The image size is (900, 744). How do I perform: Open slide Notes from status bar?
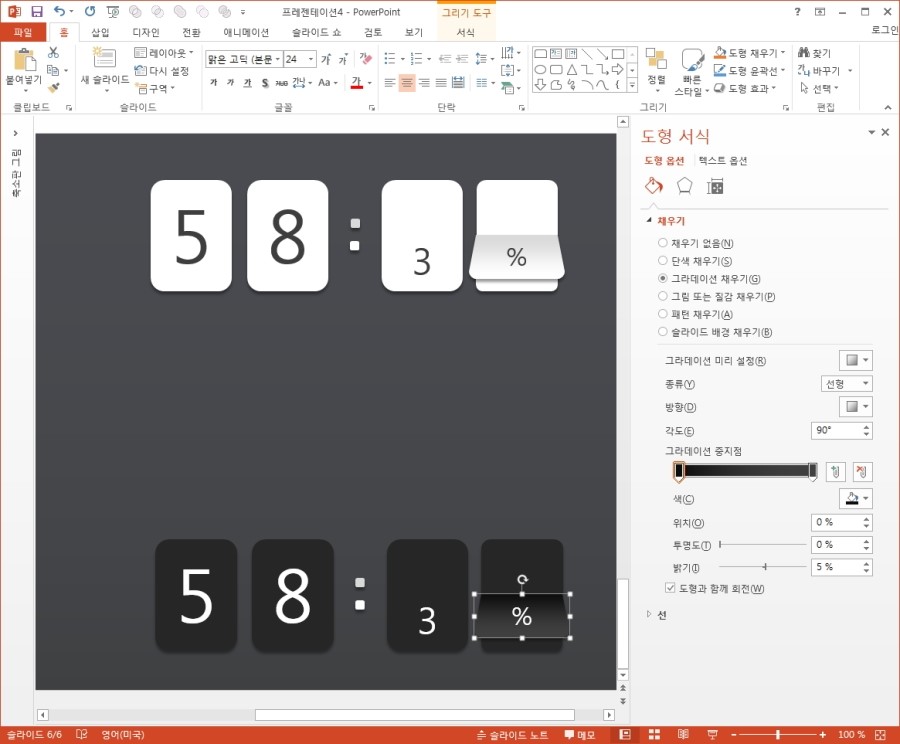pyautogui.click(x=512, y=734)
